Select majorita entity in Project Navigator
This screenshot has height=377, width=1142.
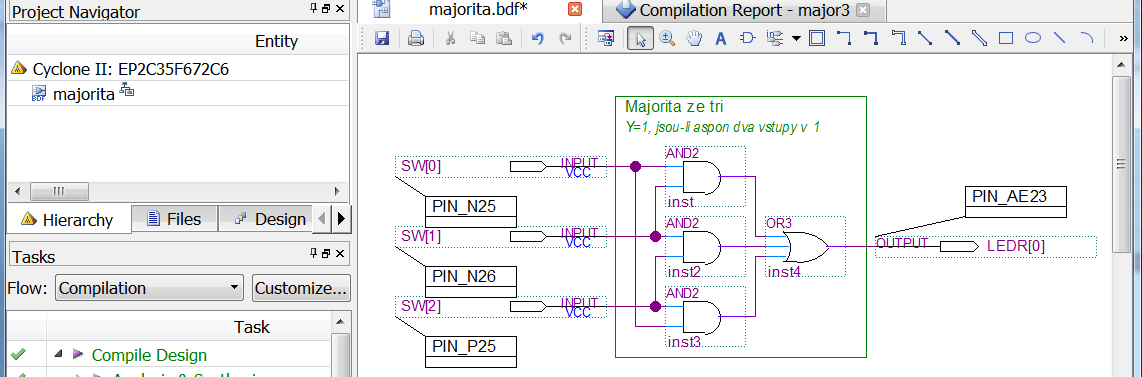[83, 94]
